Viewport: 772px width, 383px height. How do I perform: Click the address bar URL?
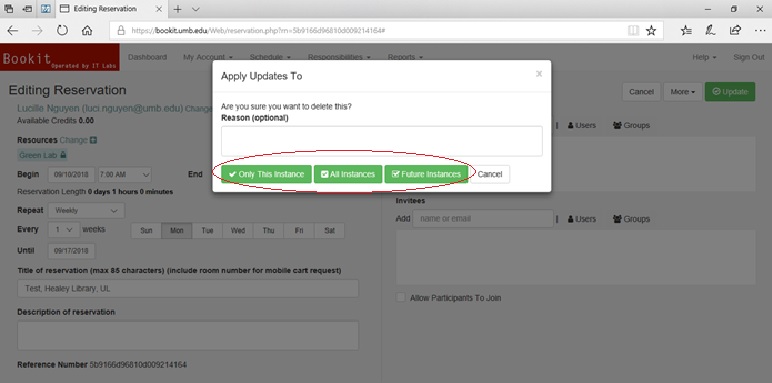pos(258,31)
